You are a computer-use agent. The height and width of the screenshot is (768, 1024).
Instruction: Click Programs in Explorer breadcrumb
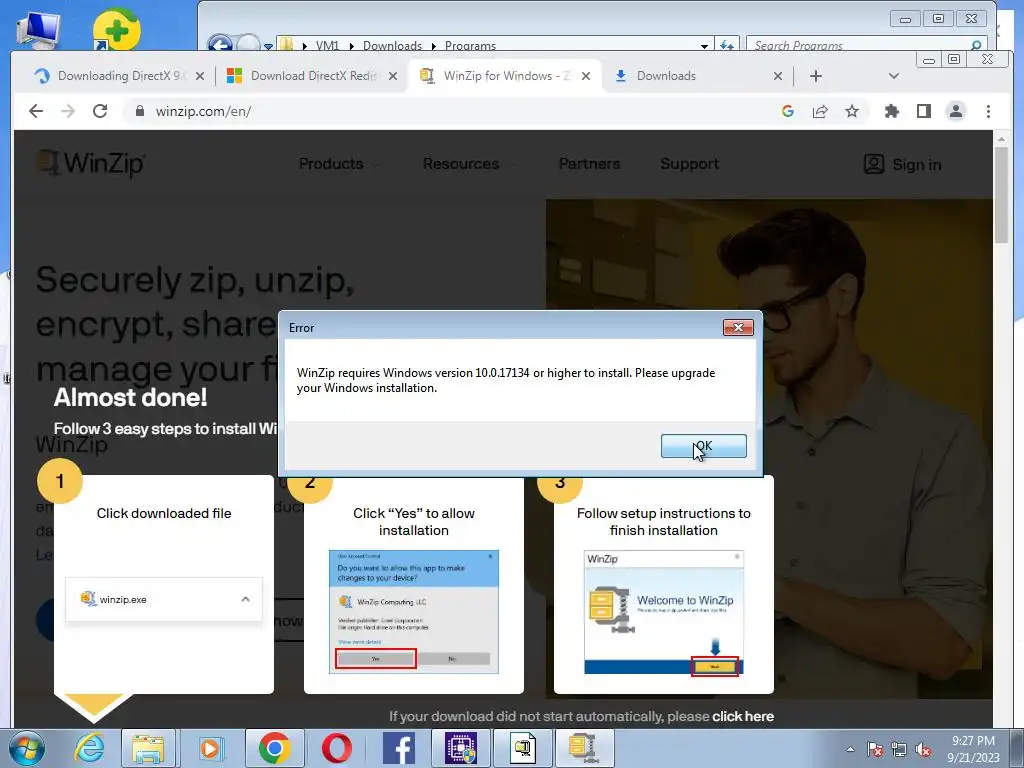click(470, 46)
